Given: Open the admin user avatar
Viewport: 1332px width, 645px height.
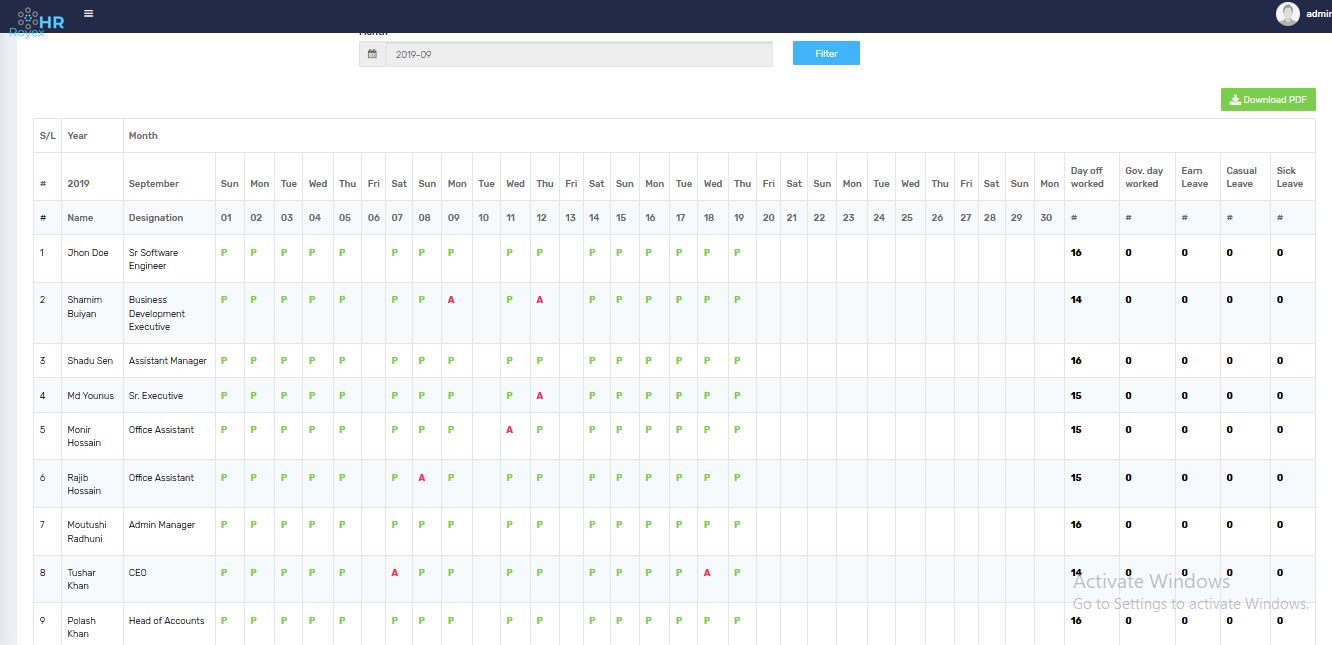Looking at the screenshot, I should 1287,14.
